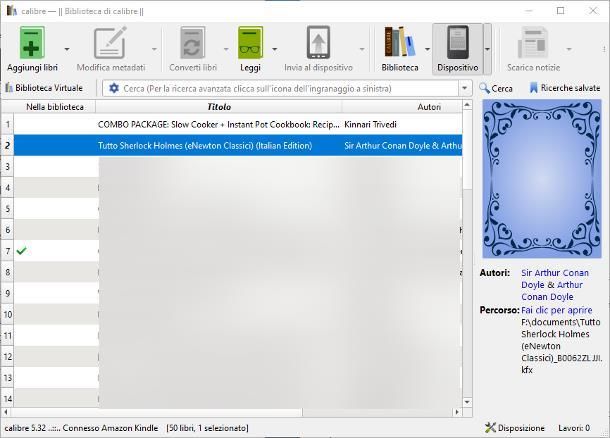Click the Aggiungi libri icon

click(32, 43)
